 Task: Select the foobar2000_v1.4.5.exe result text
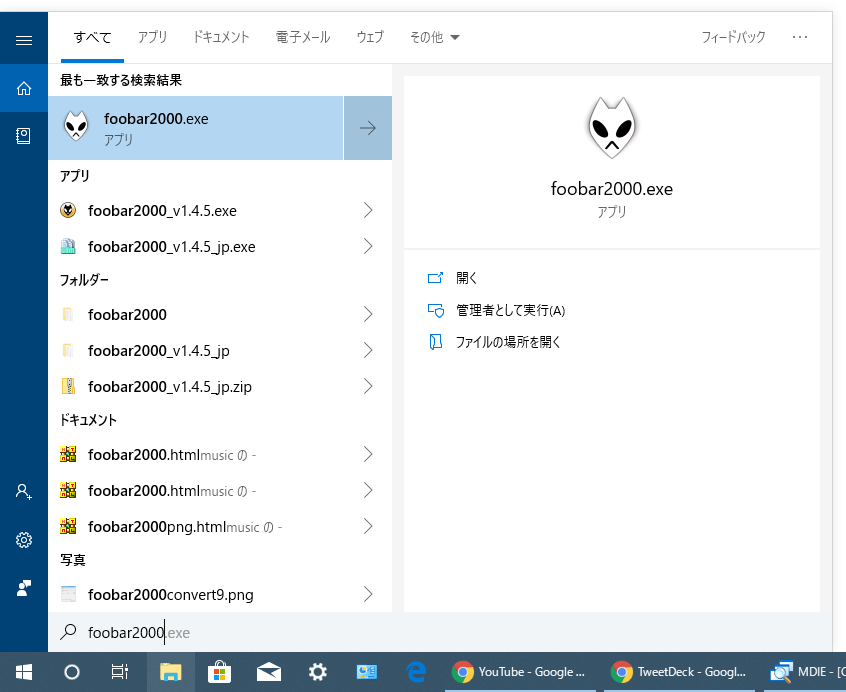point(162,210)
